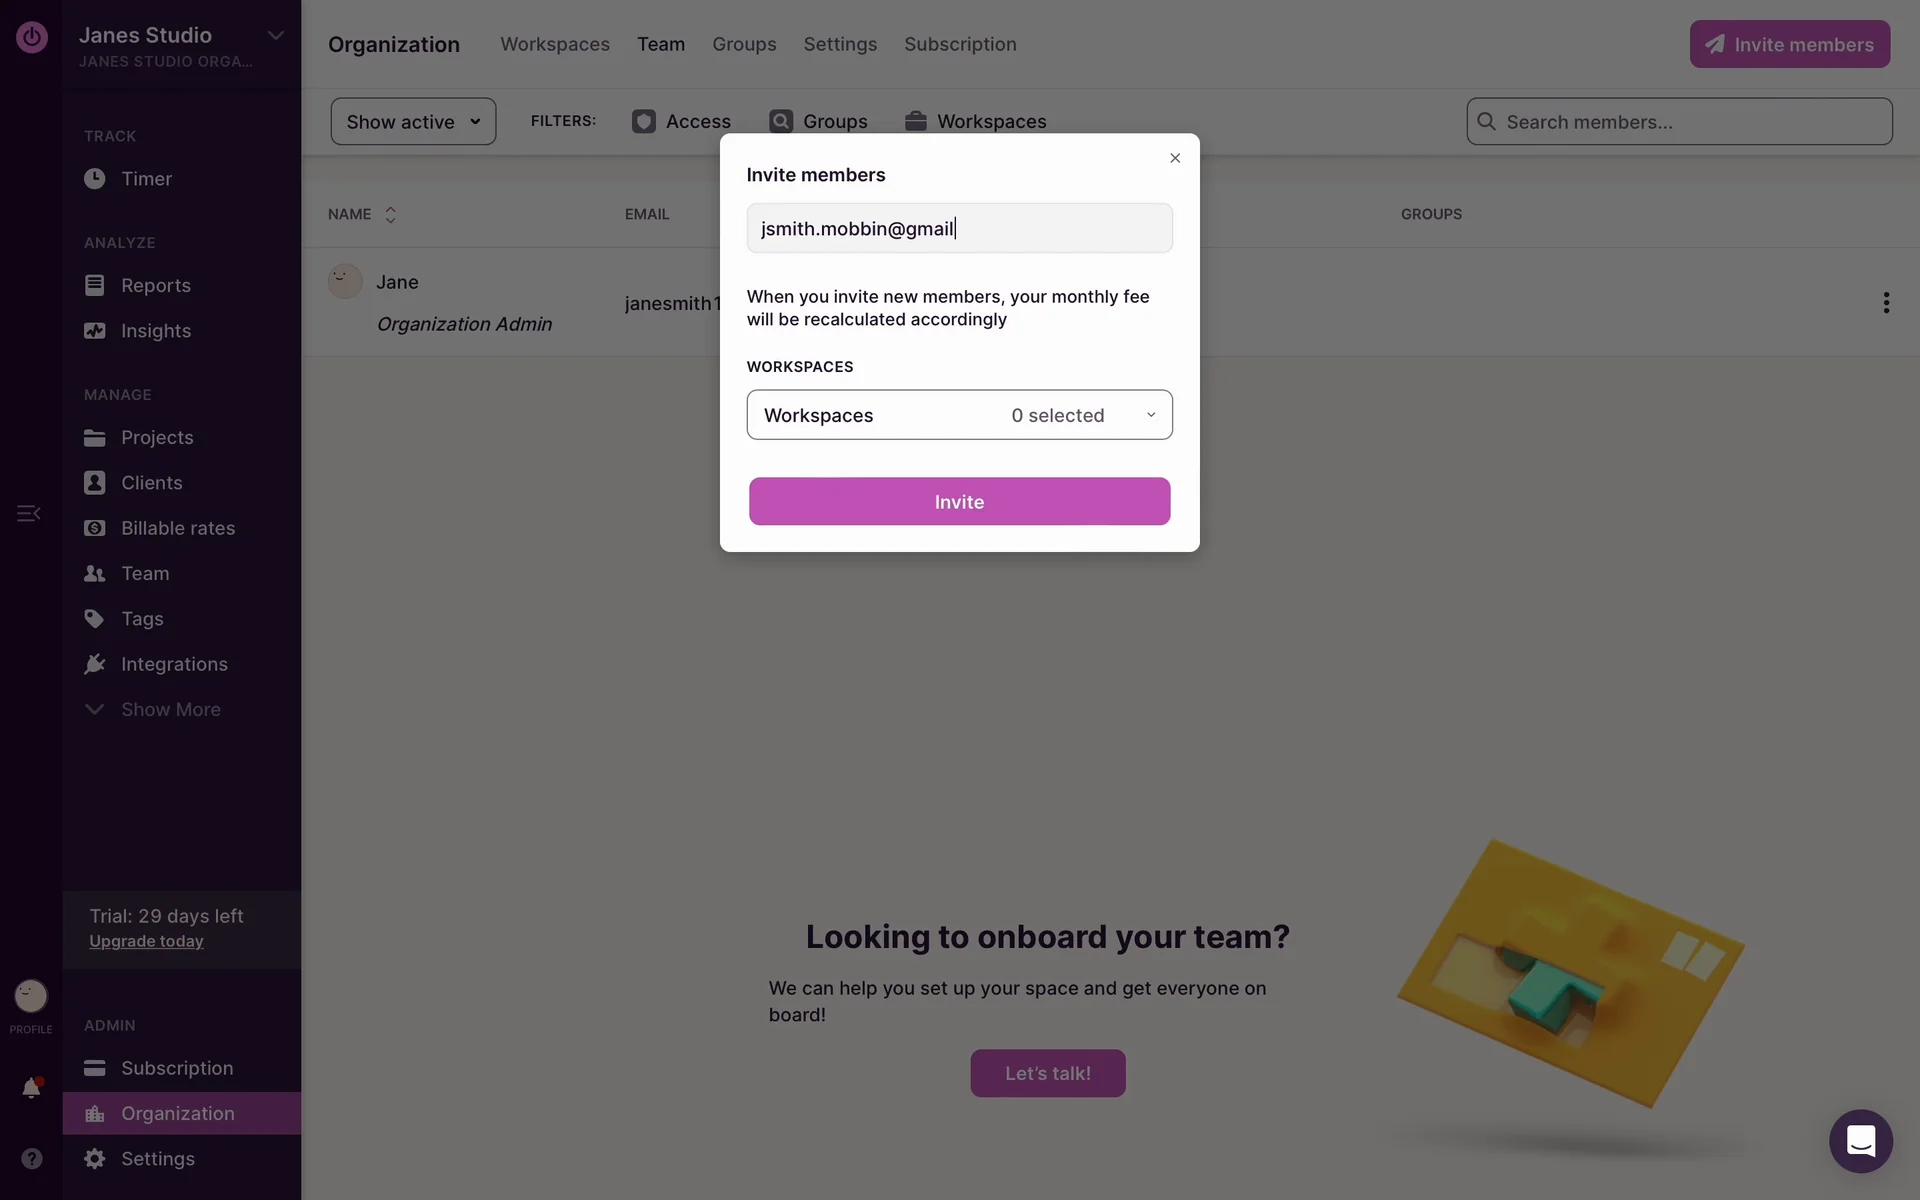1920x1200 pixels.
Task: Expand the Janes Studio organization switcher
Action: pos(276,36)
